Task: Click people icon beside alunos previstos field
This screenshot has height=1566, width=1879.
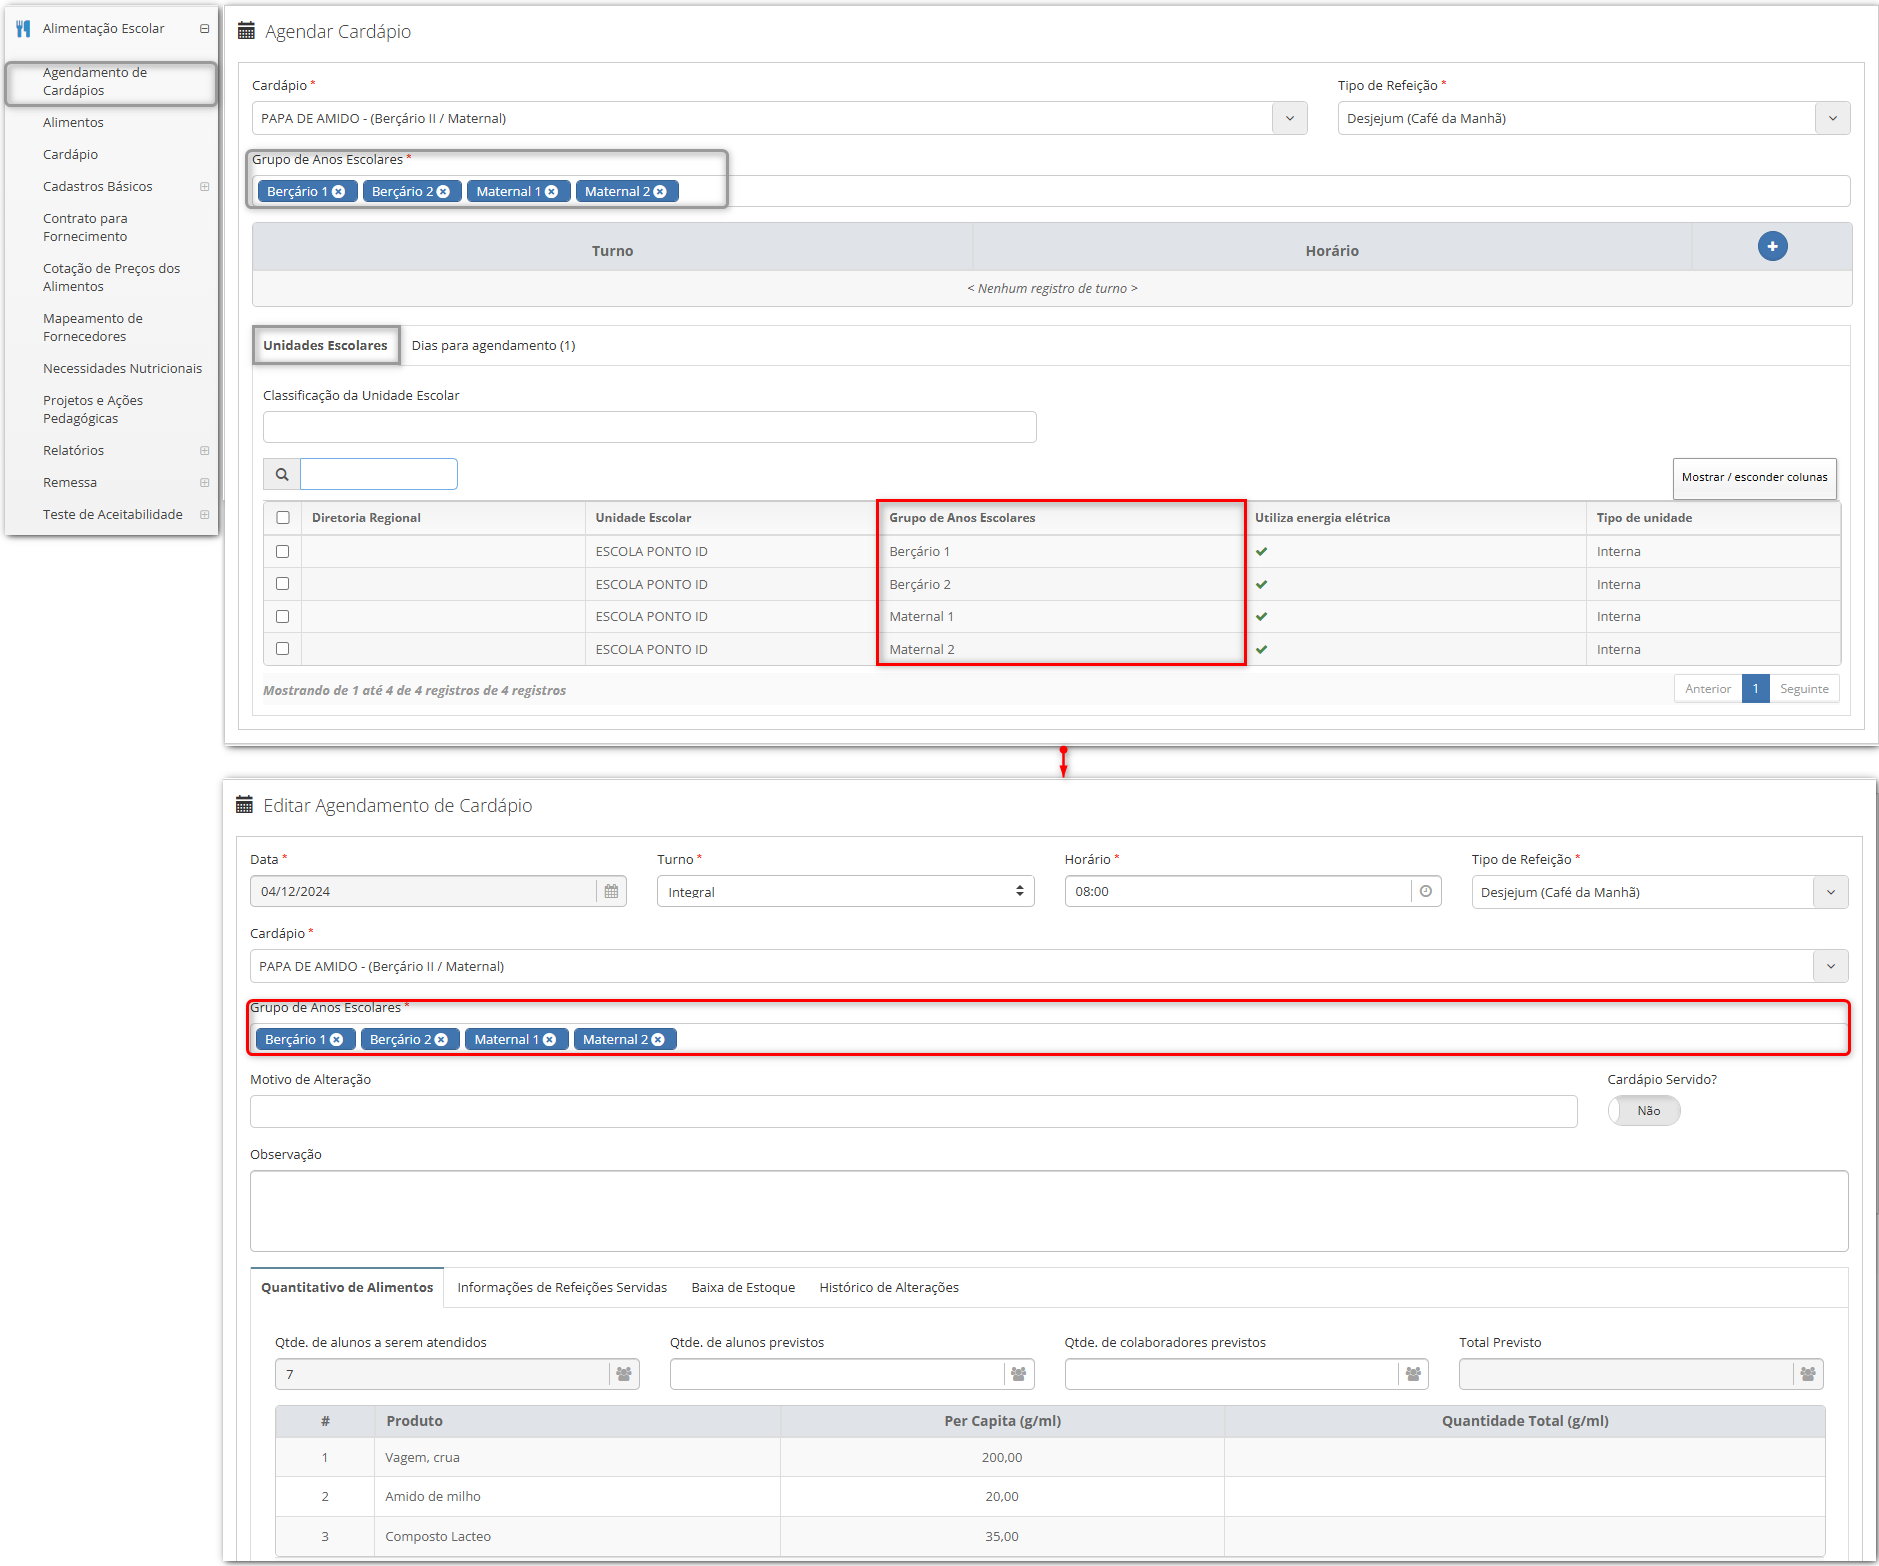Action: (1018, 1374)
